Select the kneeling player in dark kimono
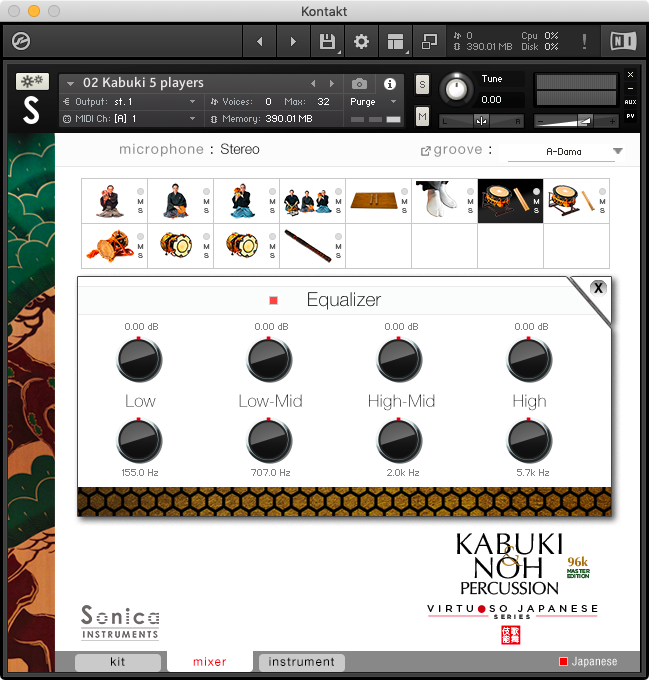Viewport: 649px width, 680px height. (x=176, y=201)
